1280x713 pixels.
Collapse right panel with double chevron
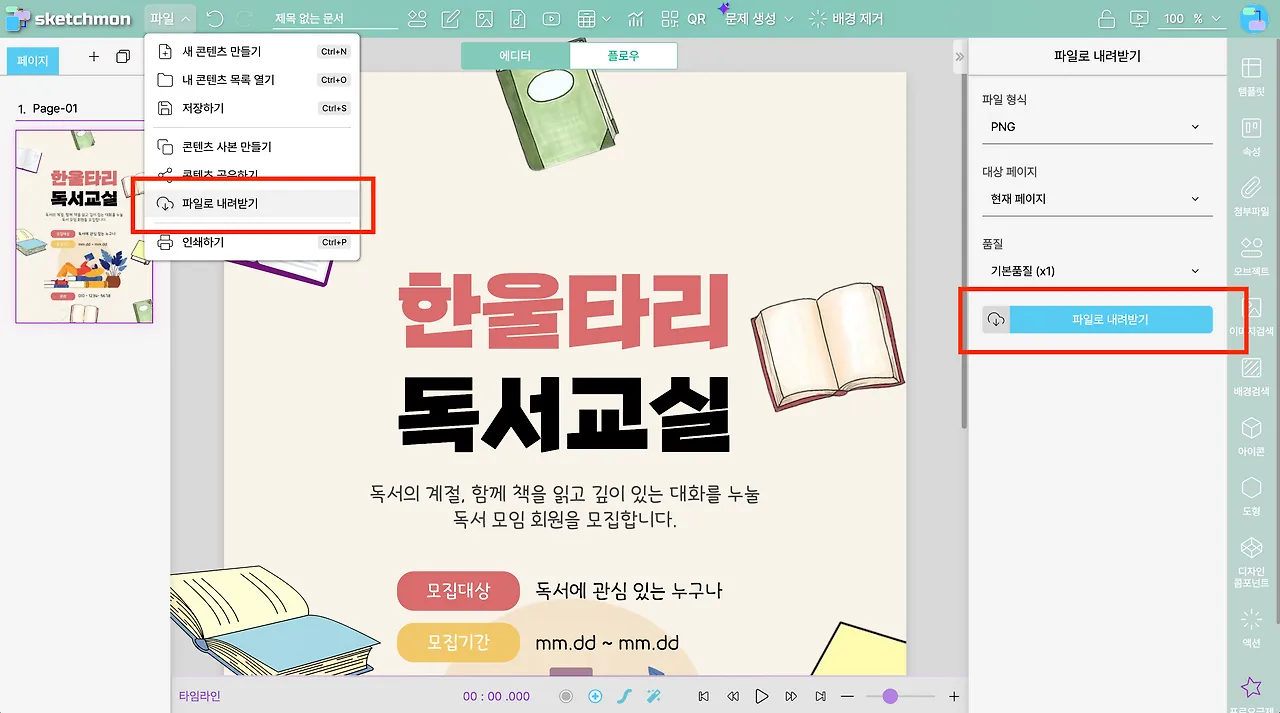[x=959, y=57]
